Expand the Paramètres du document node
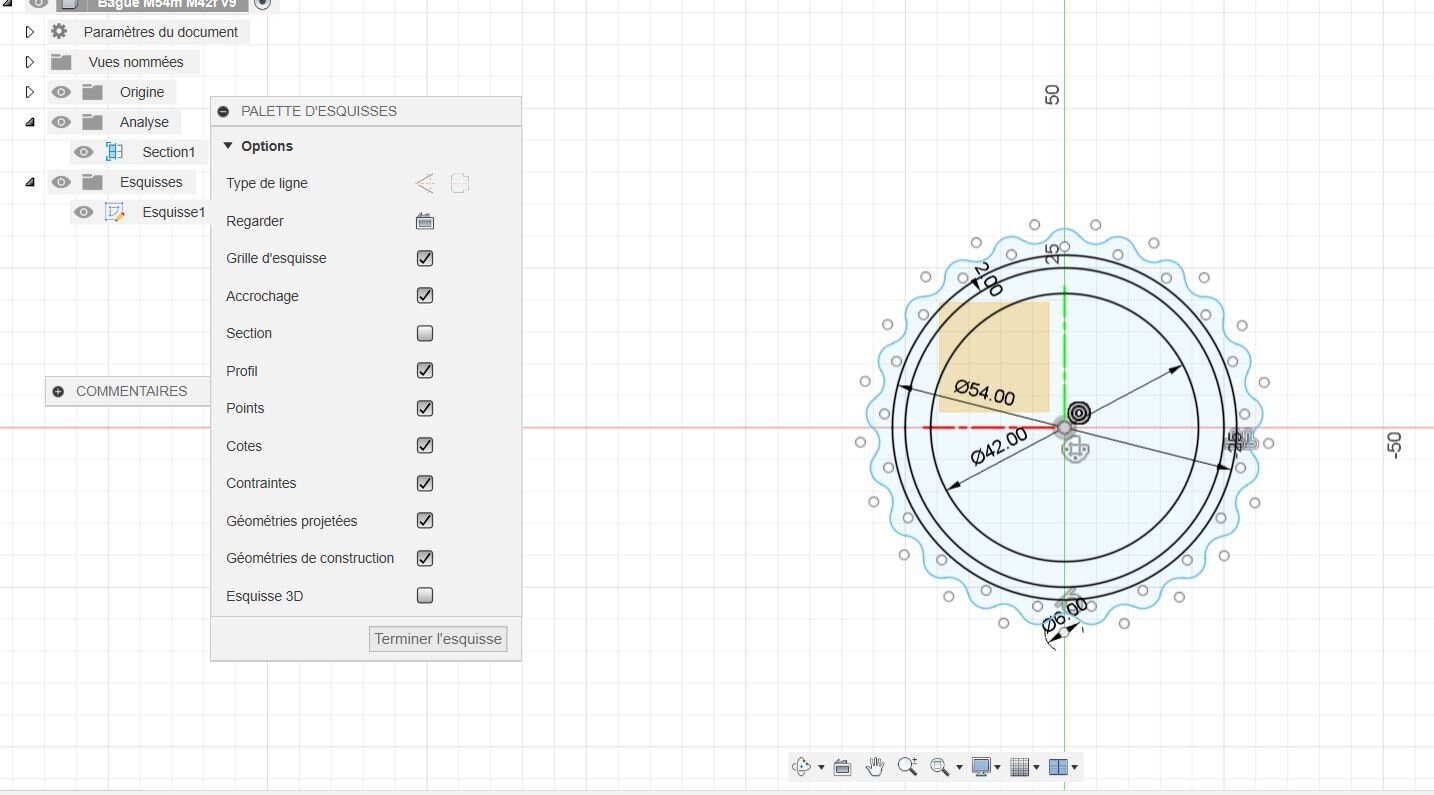 [x=30, y=32]
